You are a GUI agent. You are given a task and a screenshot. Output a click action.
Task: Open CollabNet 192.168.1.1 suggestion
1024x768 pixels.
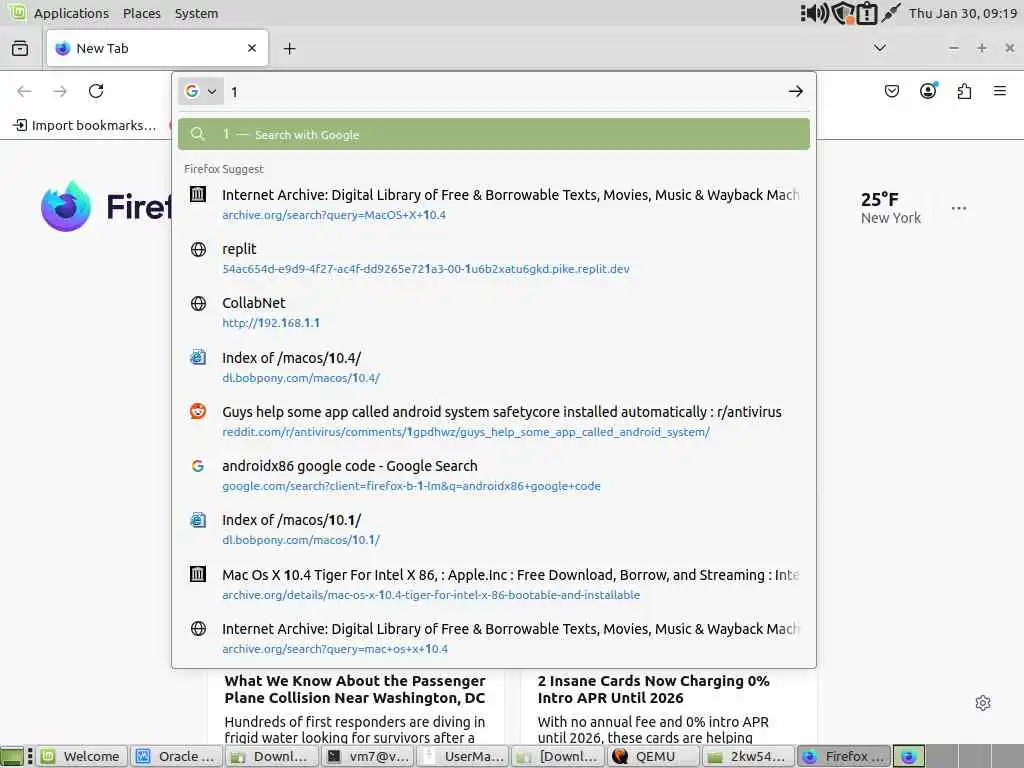coord(494,312)
